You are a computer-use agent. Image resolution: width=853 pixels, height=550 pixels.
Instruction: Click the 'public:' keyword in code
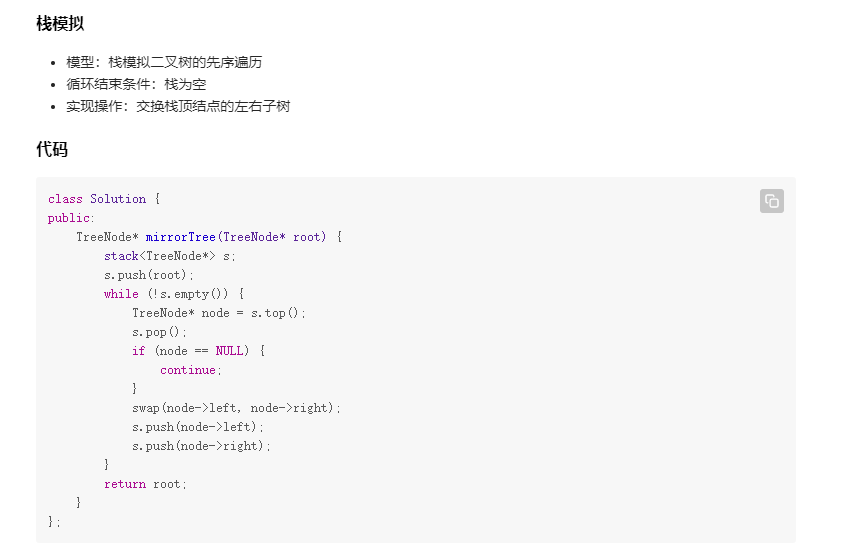click(71, 218)
